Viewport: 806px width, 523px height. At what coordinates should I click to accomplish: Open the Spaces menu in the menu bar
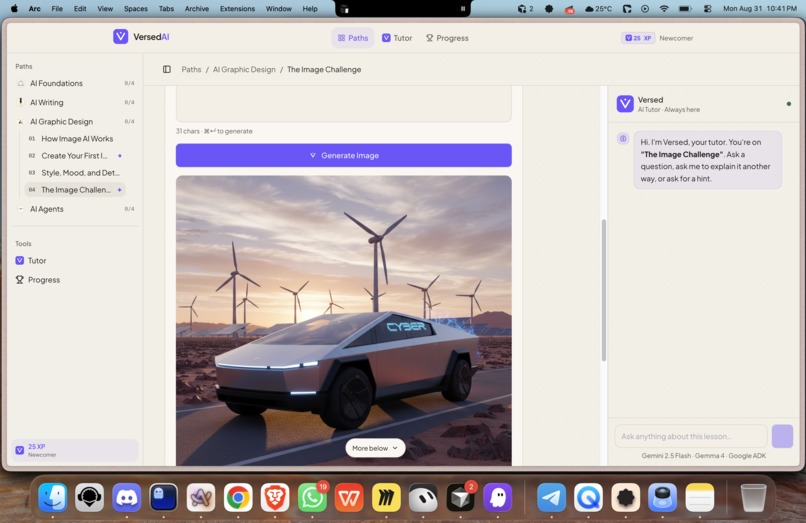pos(136,9)
